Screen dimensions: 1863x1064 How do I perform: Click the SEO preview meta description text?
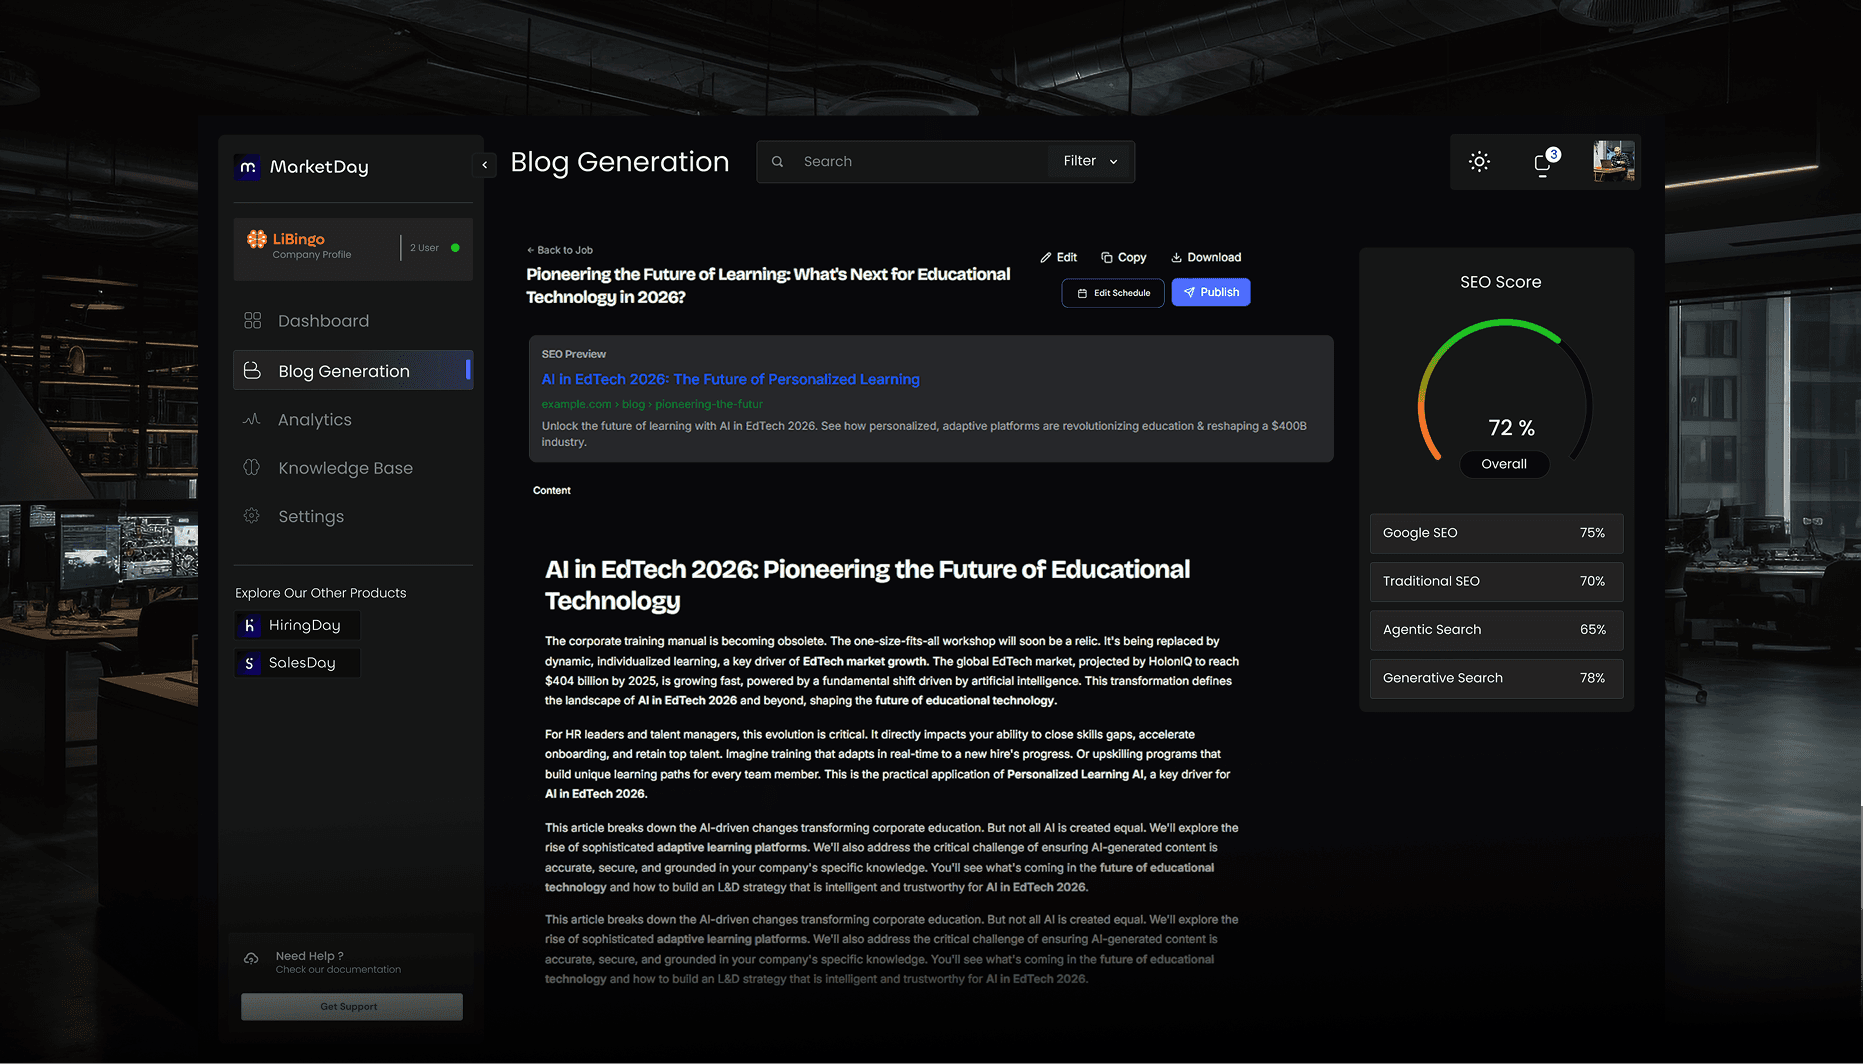pyautogui.click(x=924, y=434)
